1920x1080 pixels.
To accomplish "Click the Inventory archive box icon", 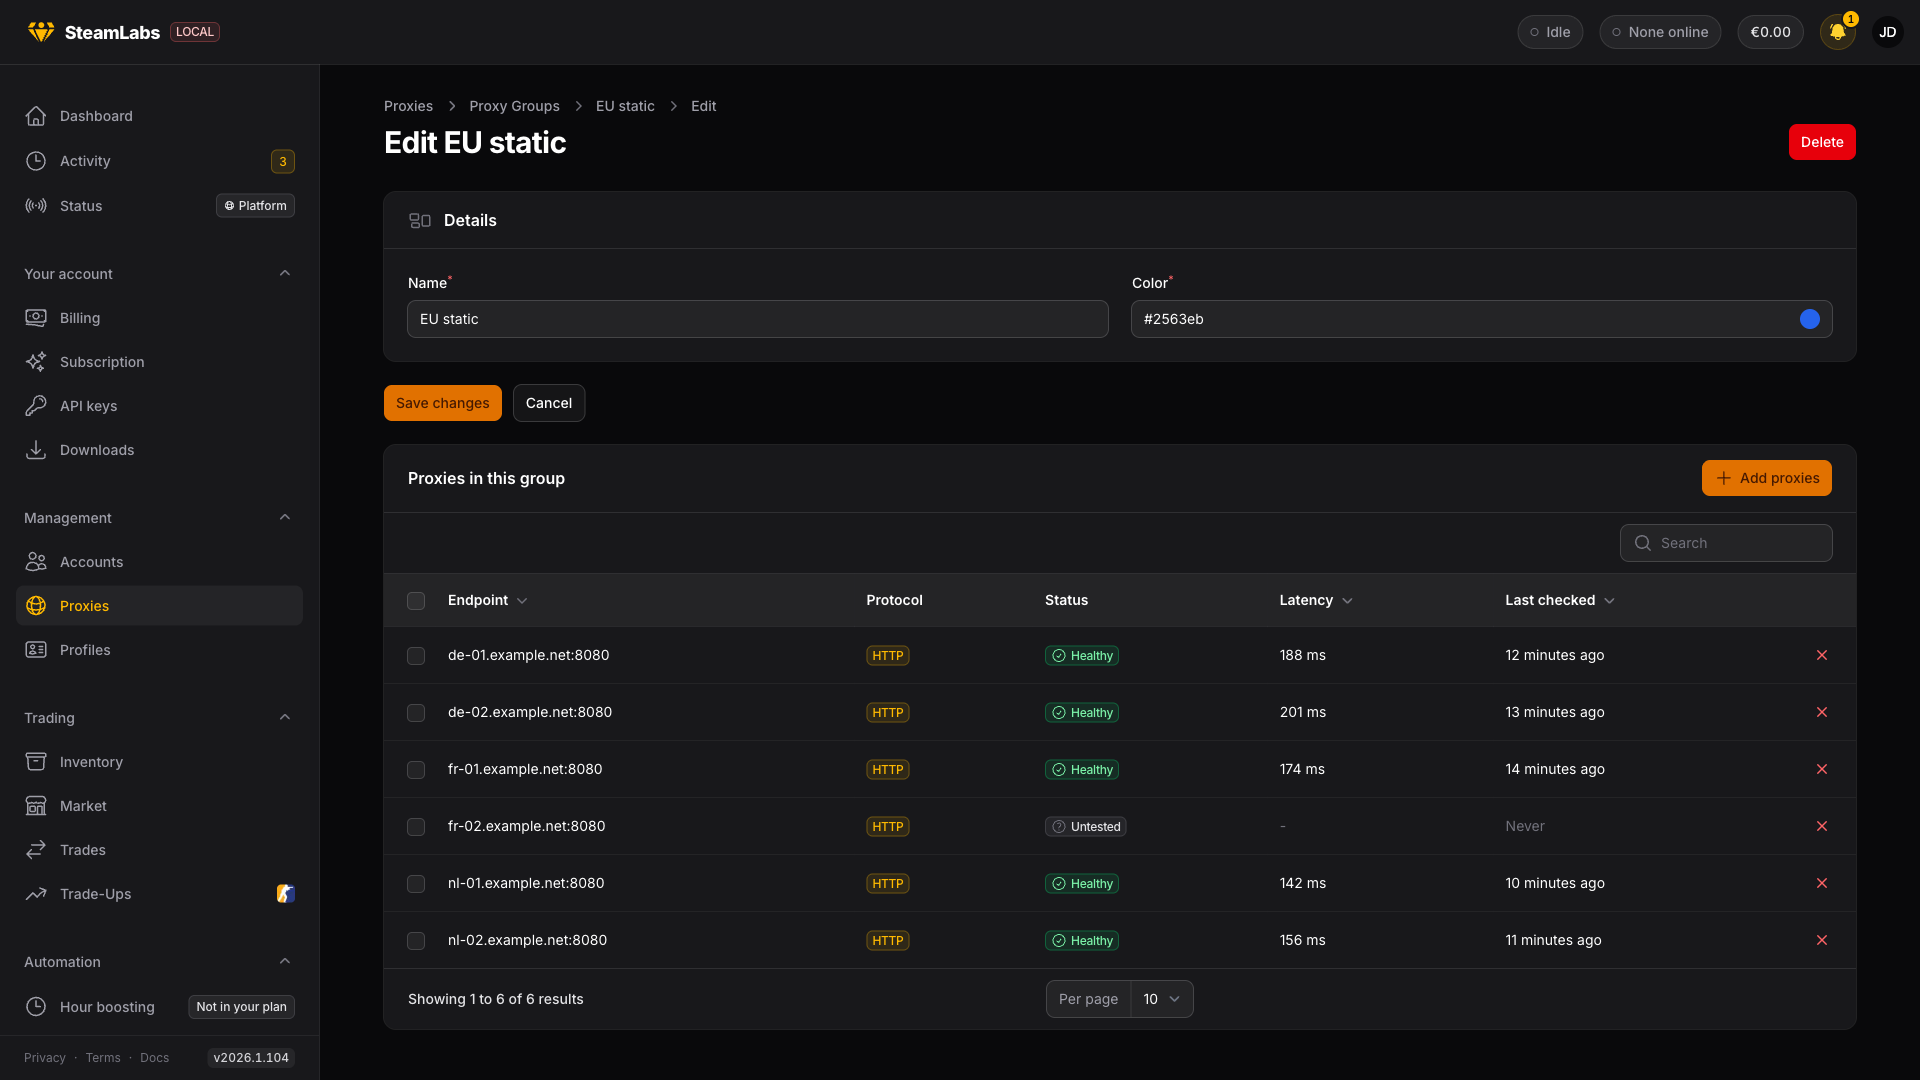I will tap(36, 762).
